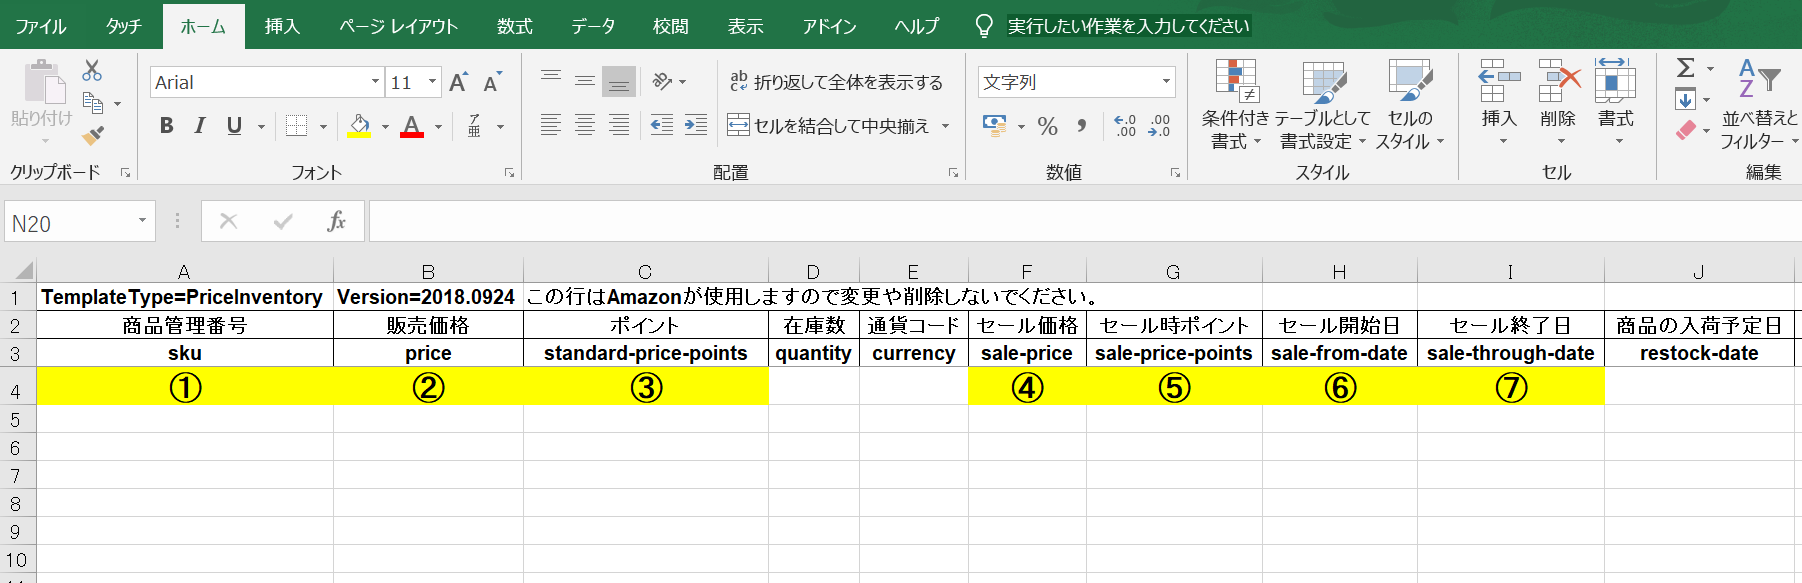Toggle Italic formatting
The height and width of the screenshot is (583, 1802).
200,125
